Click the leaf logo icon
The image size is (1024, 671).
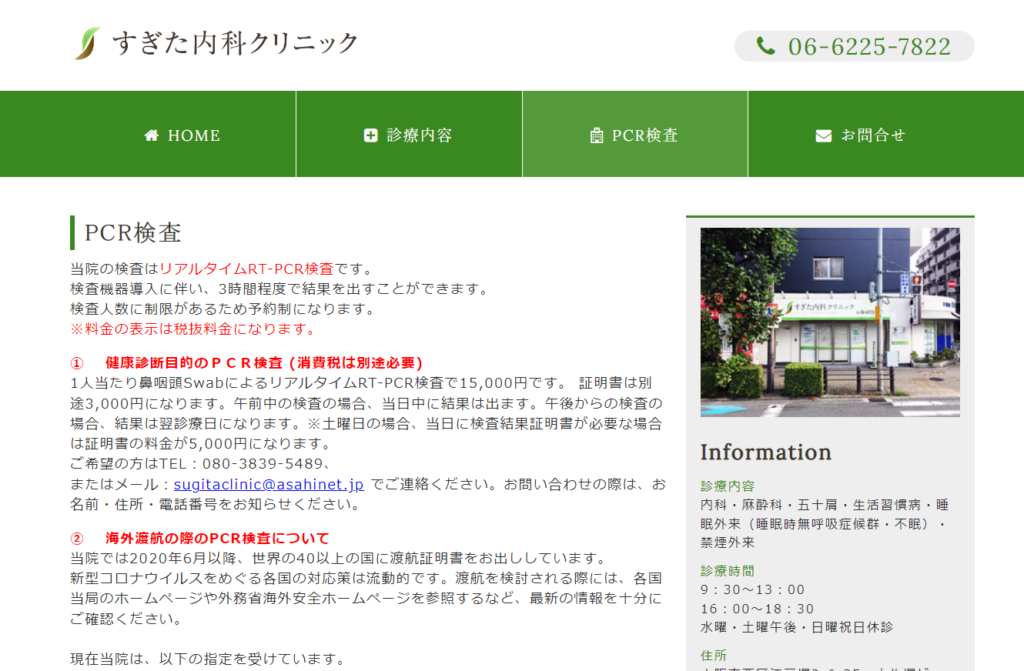pos(87,43)
